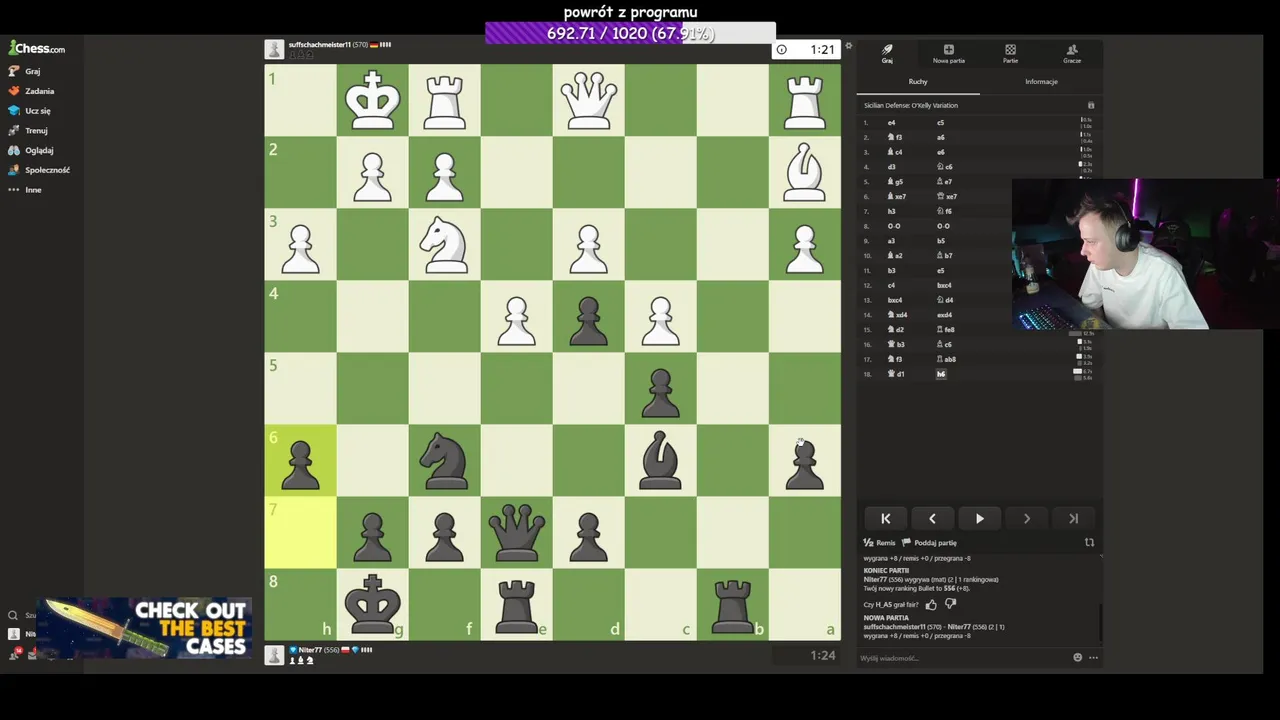Click the chat panel scrollbar

pos(1101,622)
